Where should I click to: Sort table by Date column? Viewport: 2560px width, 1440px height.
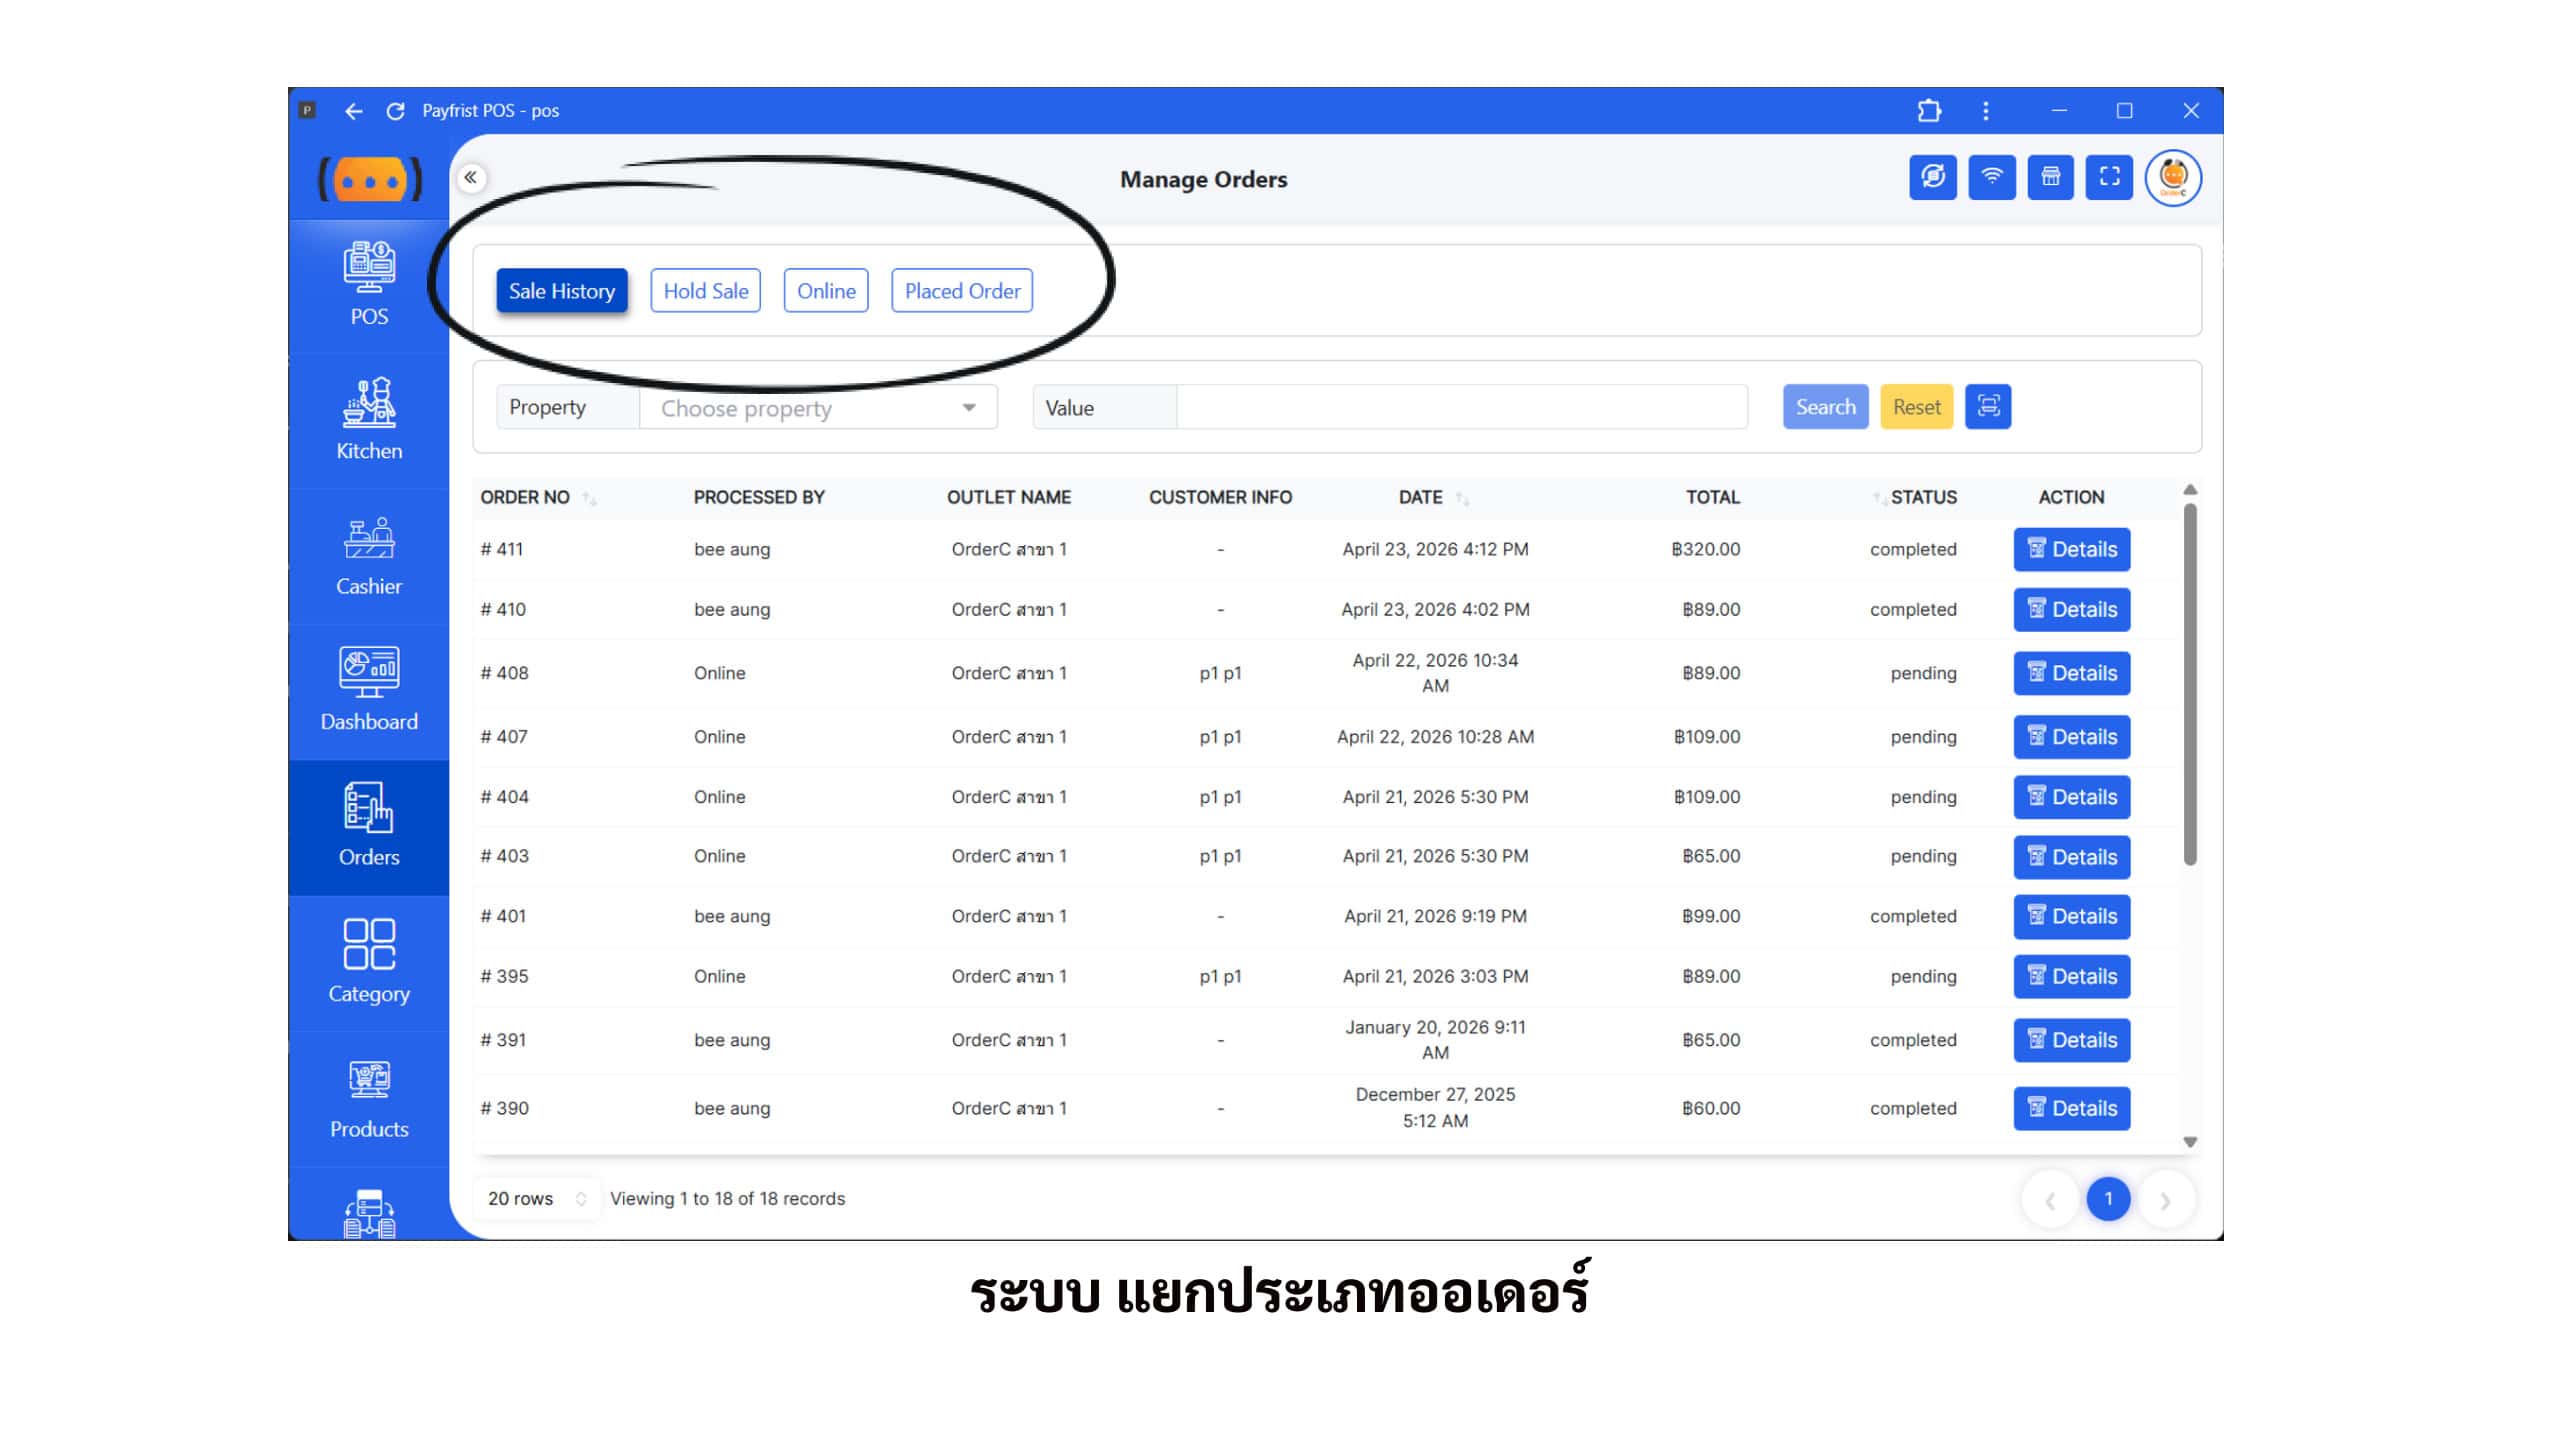1461,498
